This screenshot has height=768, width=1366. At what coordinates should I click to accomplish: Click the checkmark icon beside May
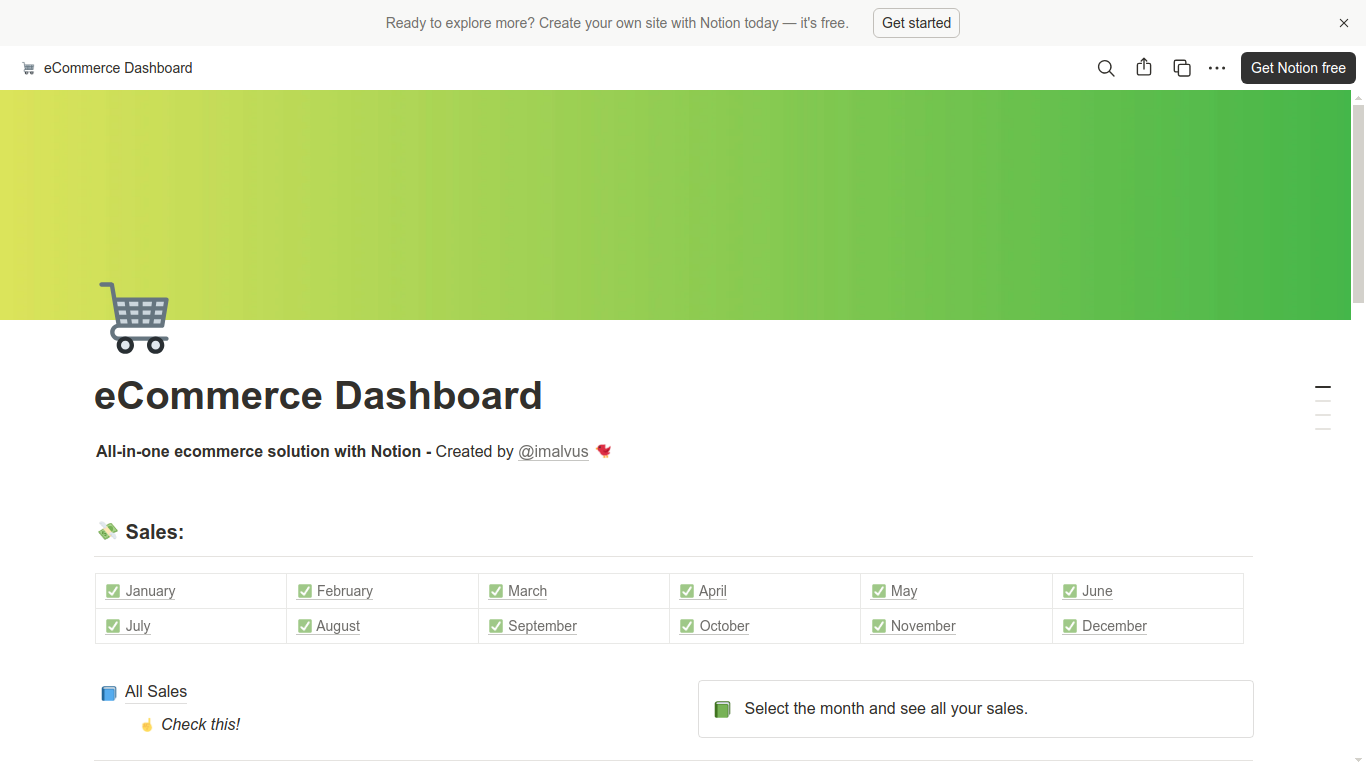pos(879,591)
